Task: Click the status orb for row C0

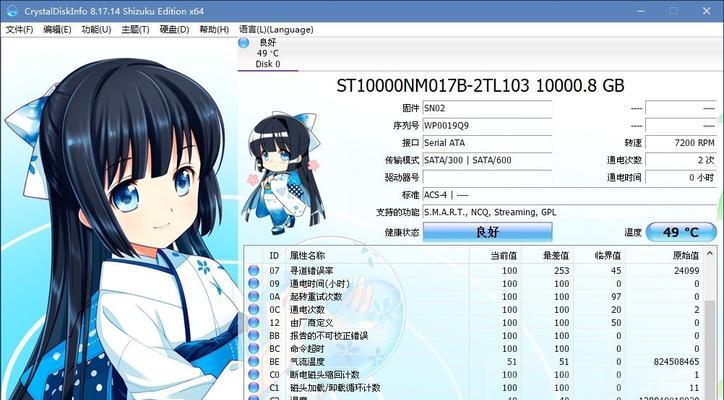Action: click(253, 375)
